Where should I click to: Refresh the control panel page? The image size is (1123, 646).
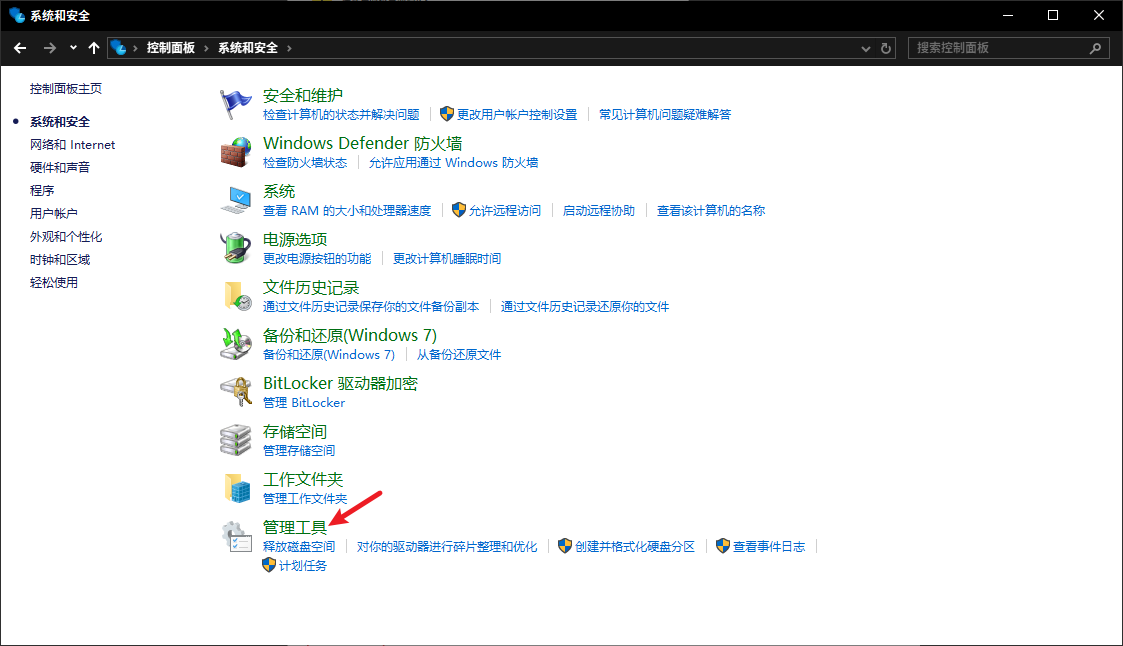[886, 48]
